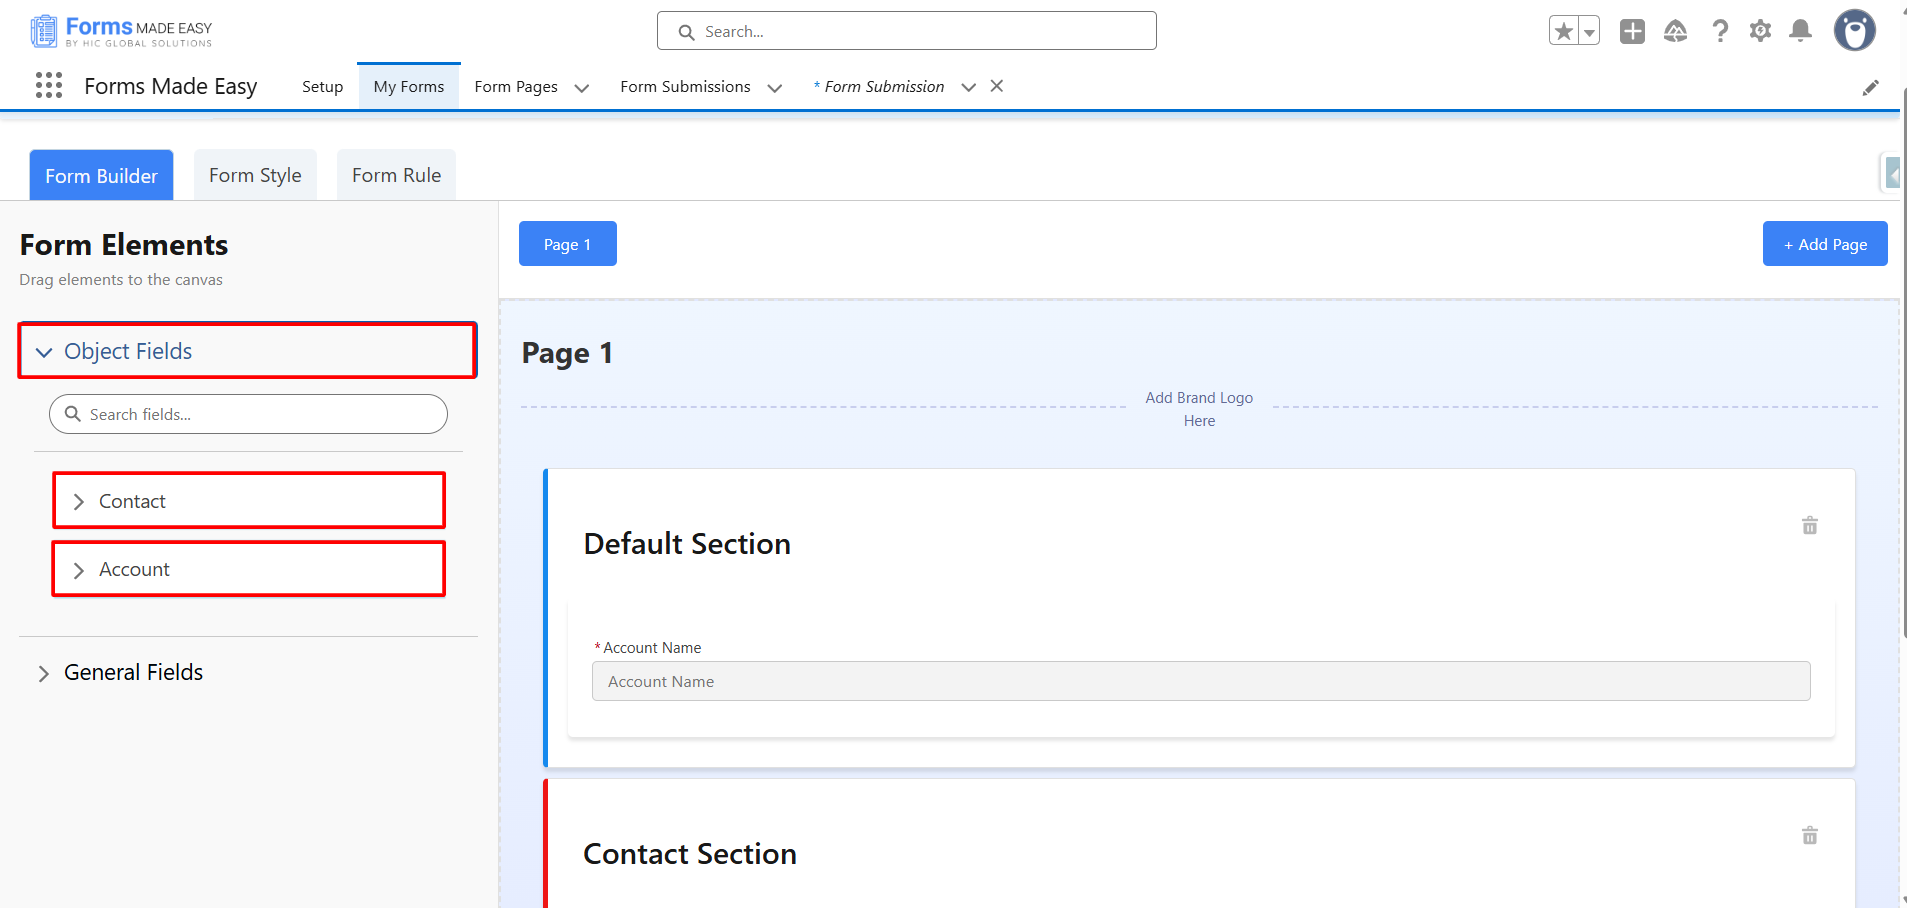Open the user profile avatar

[x=1854, y=31]
